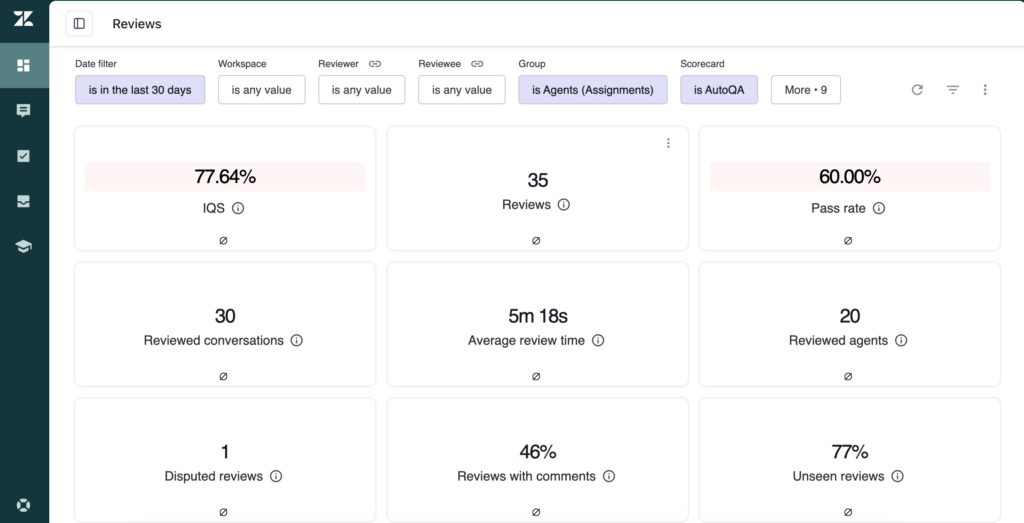The width and height of the screenshot is (1024, 523).
Task: Expand the Group 'is Agents (Assignments)' filter
Action: (x=592, y=90)
